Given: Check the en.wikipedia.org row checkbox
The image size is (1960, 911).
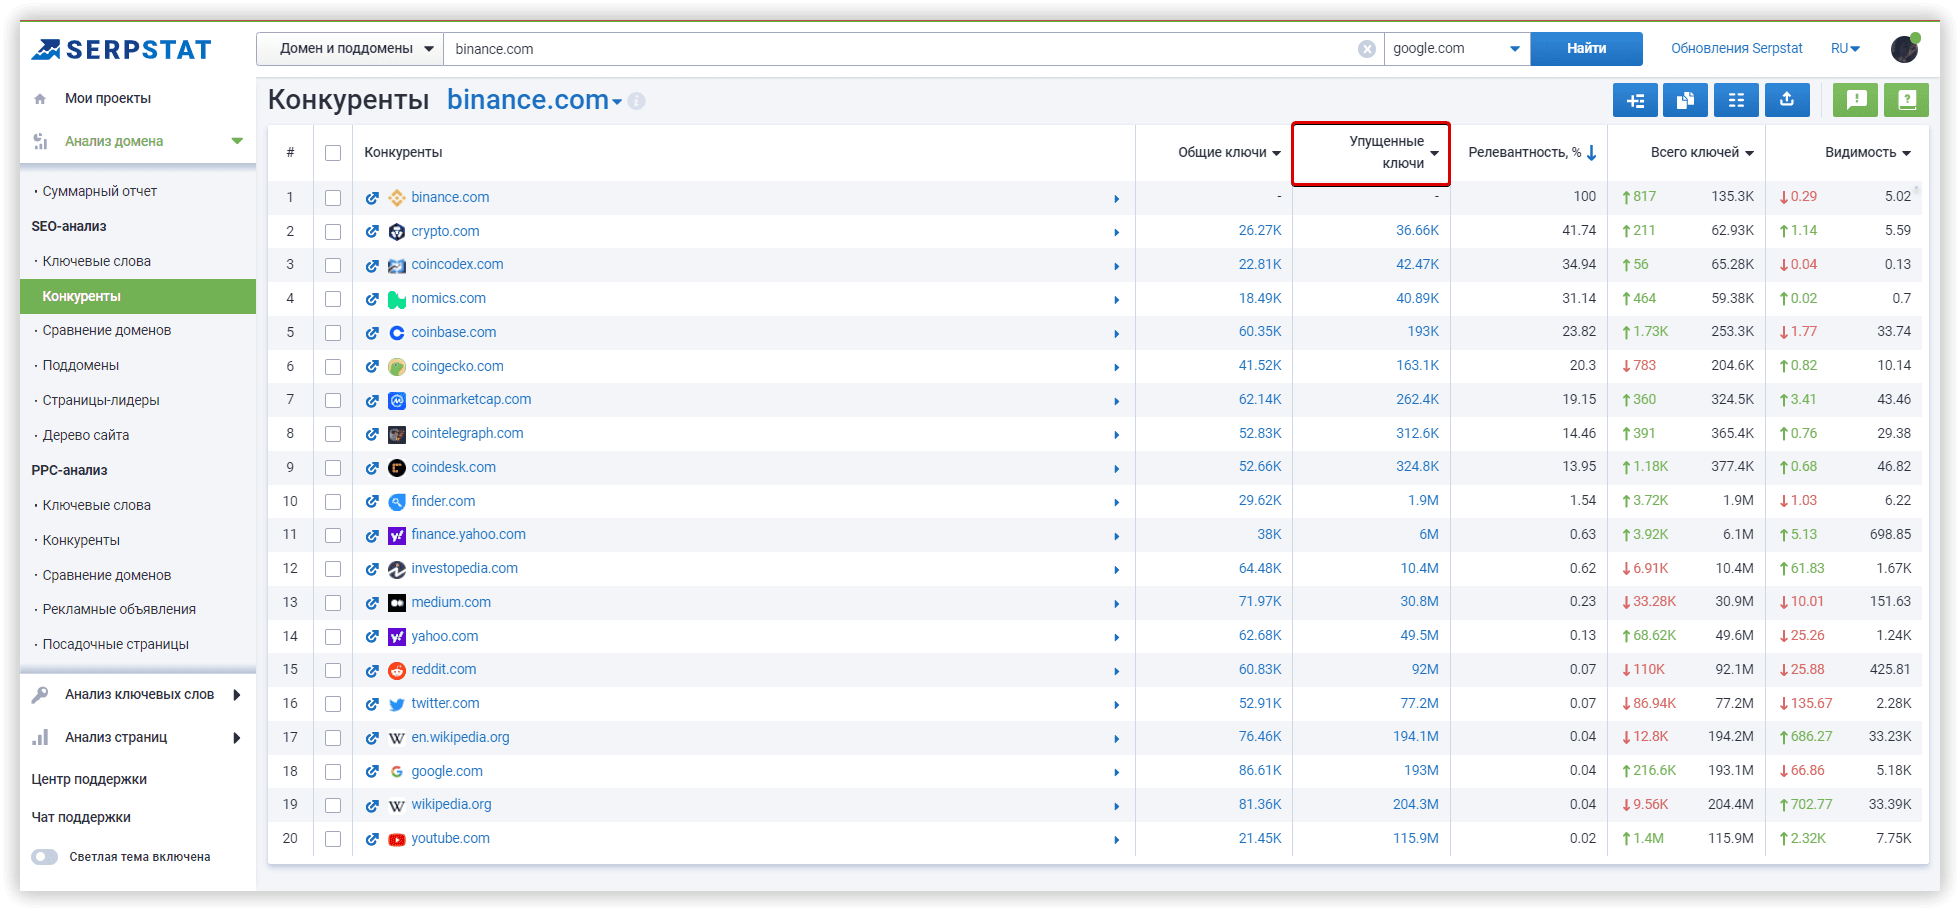Looking at the screenshot, I should tap(333, 738).
